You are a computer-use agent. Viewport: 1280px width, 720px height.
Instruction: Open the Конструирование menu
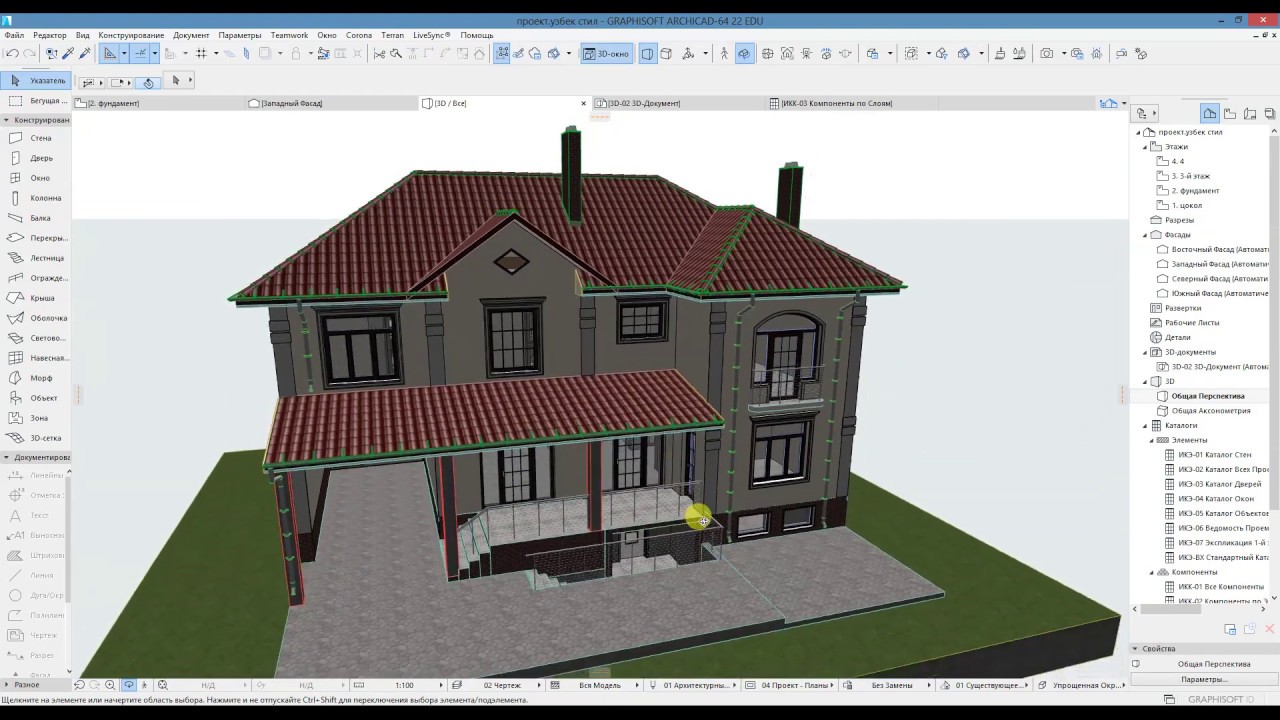(x=131, y=35)
